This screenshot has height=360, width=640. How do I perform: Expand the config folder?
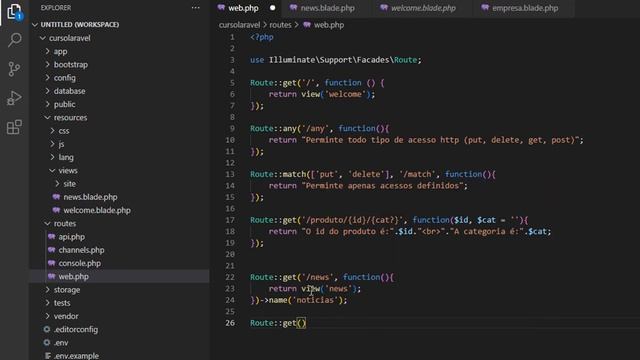[47, 78]
